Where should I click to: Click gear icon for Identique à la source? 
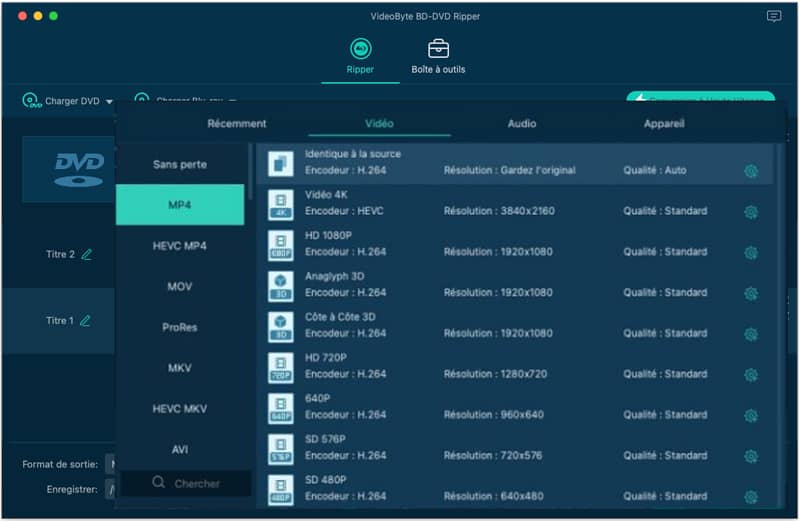(751, 171)
